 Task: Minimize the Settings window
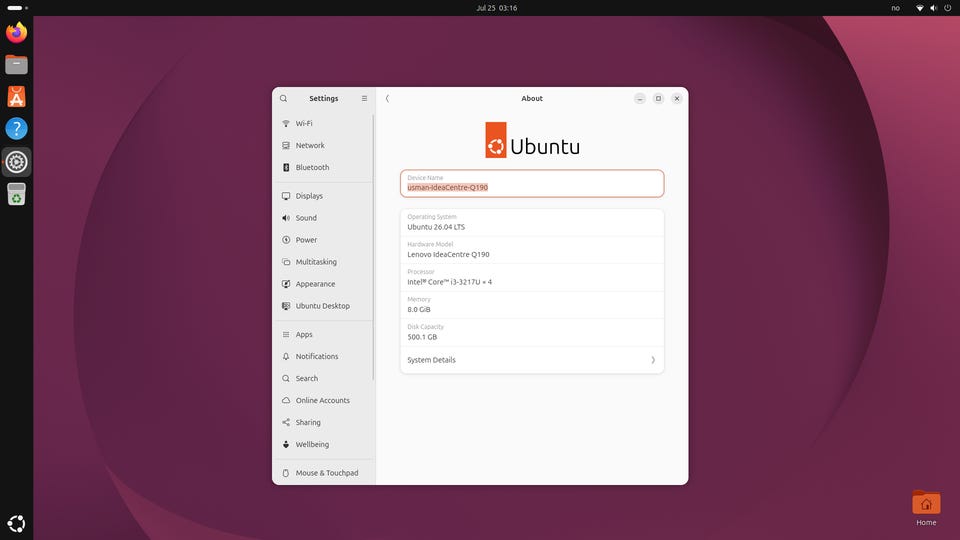(x=640, y=99)
